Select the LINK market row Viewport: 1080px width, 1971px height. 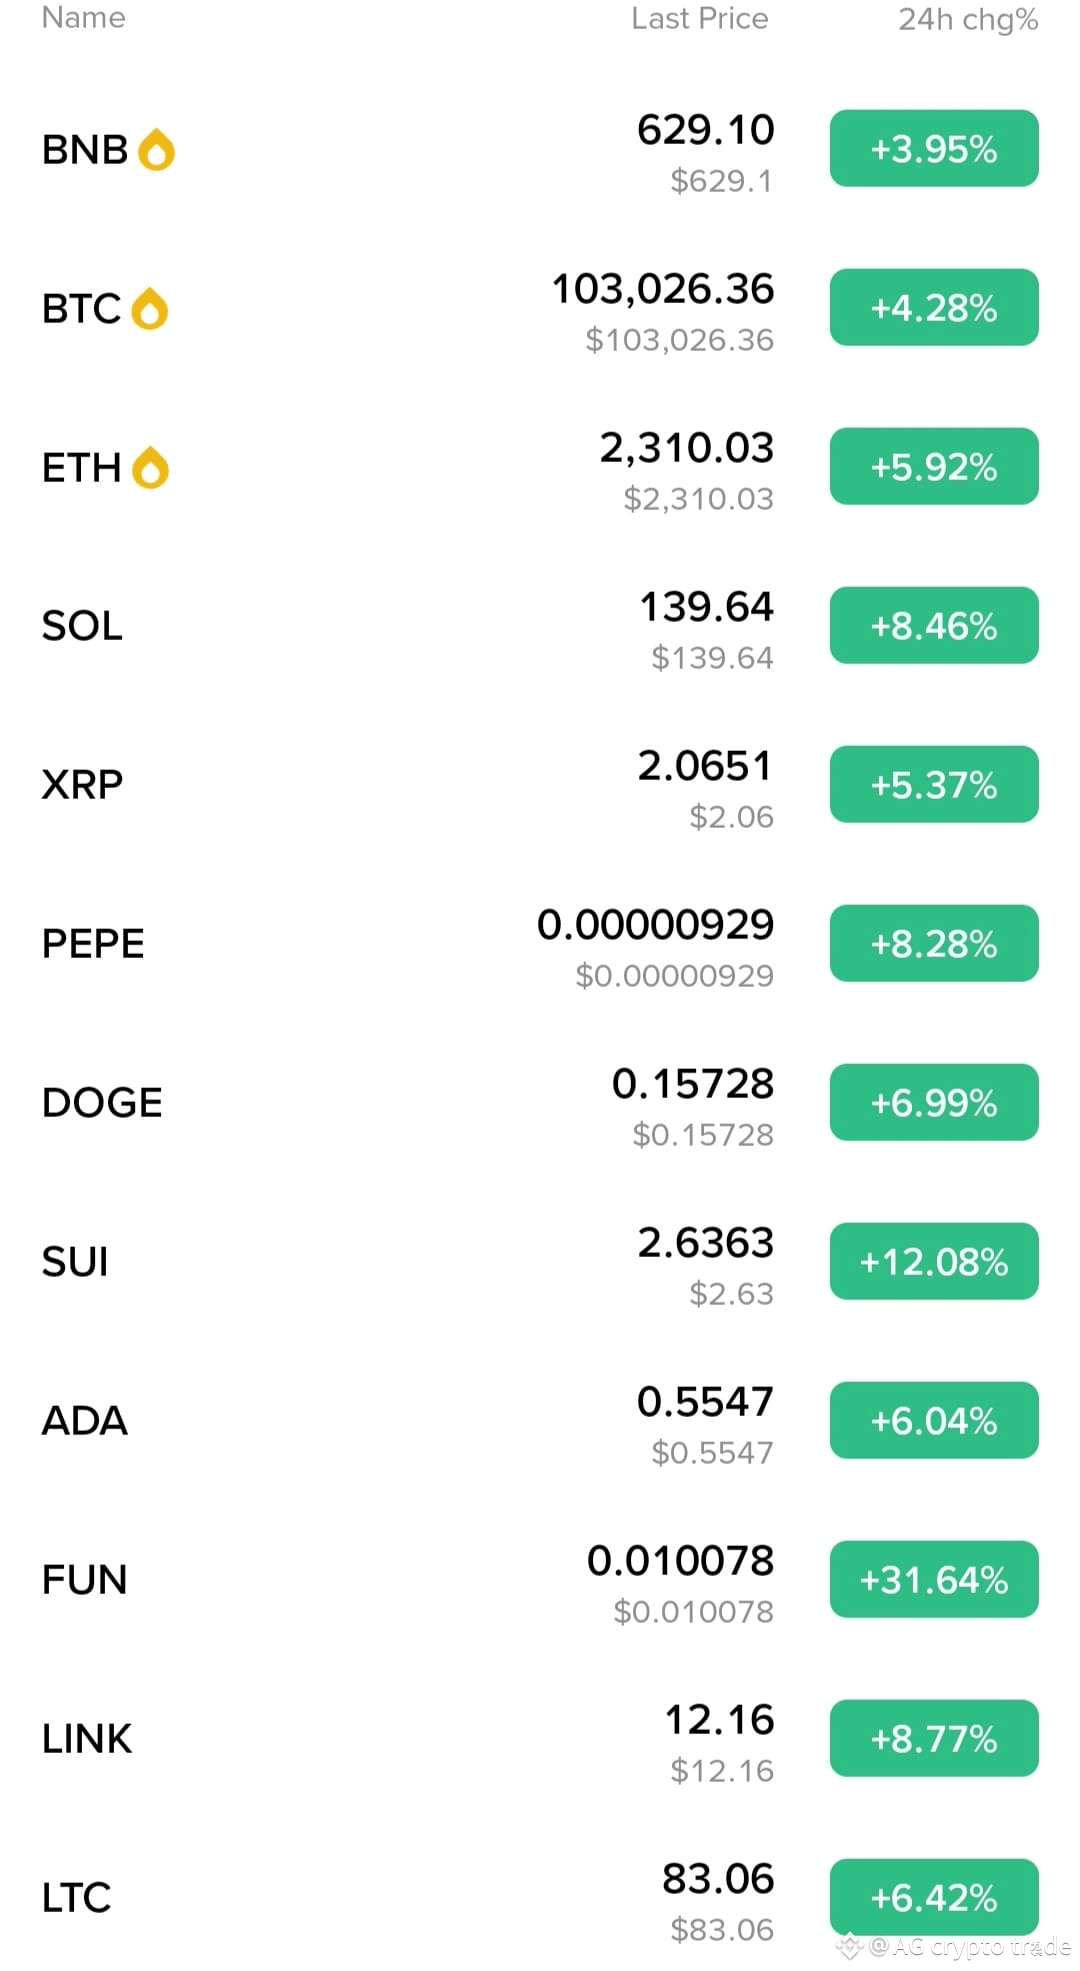click(x=540, y=1739)
